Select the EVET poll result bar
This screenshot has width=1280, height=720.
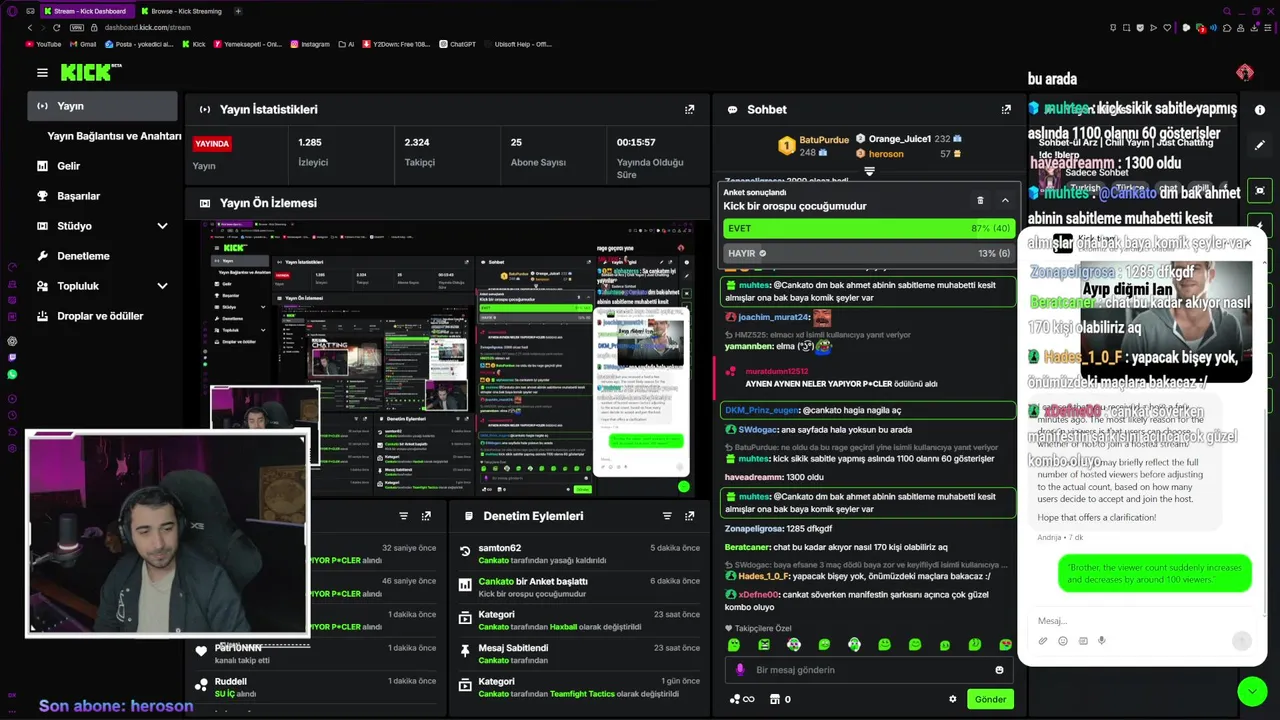868,228
